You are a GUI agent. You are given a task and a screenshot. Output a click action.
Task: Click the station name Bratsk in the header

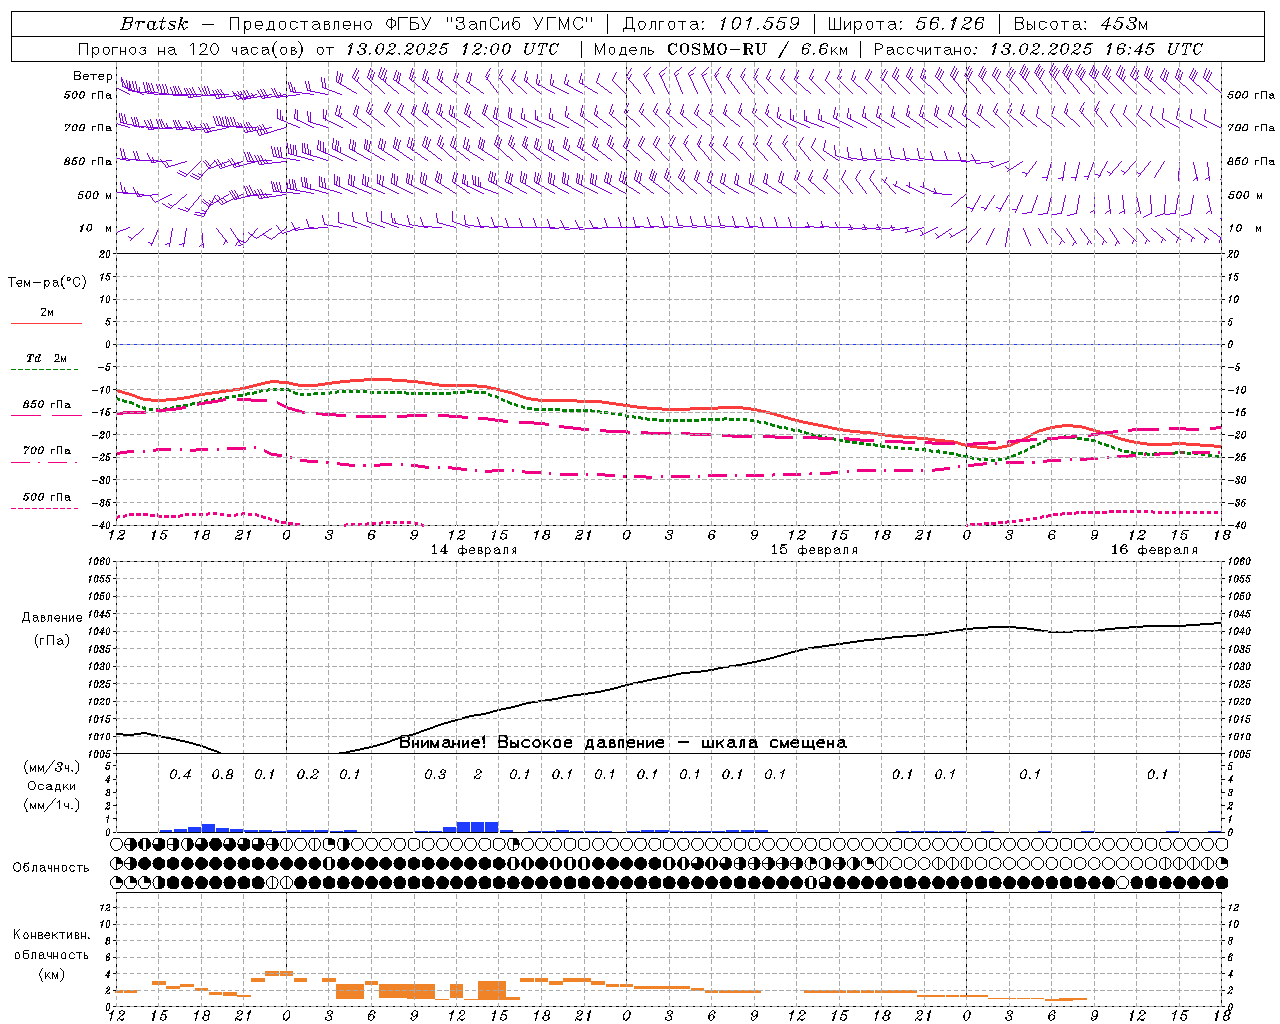coord(153,24)
